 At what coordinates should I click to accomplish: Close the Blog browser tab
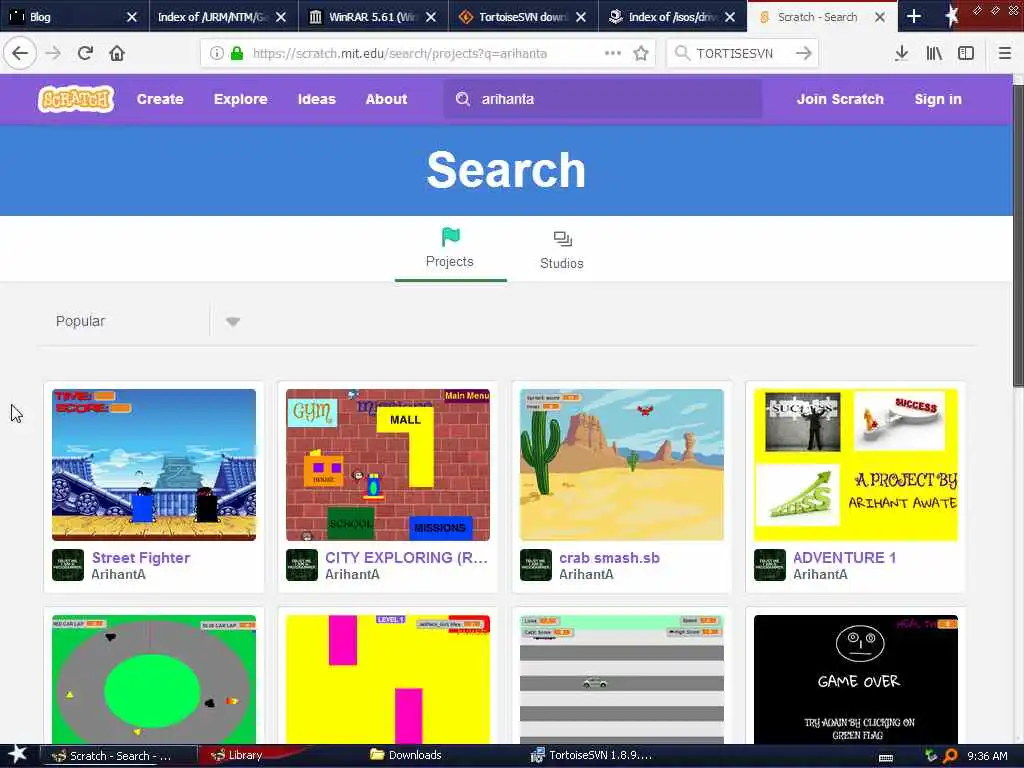pos(131,17)
